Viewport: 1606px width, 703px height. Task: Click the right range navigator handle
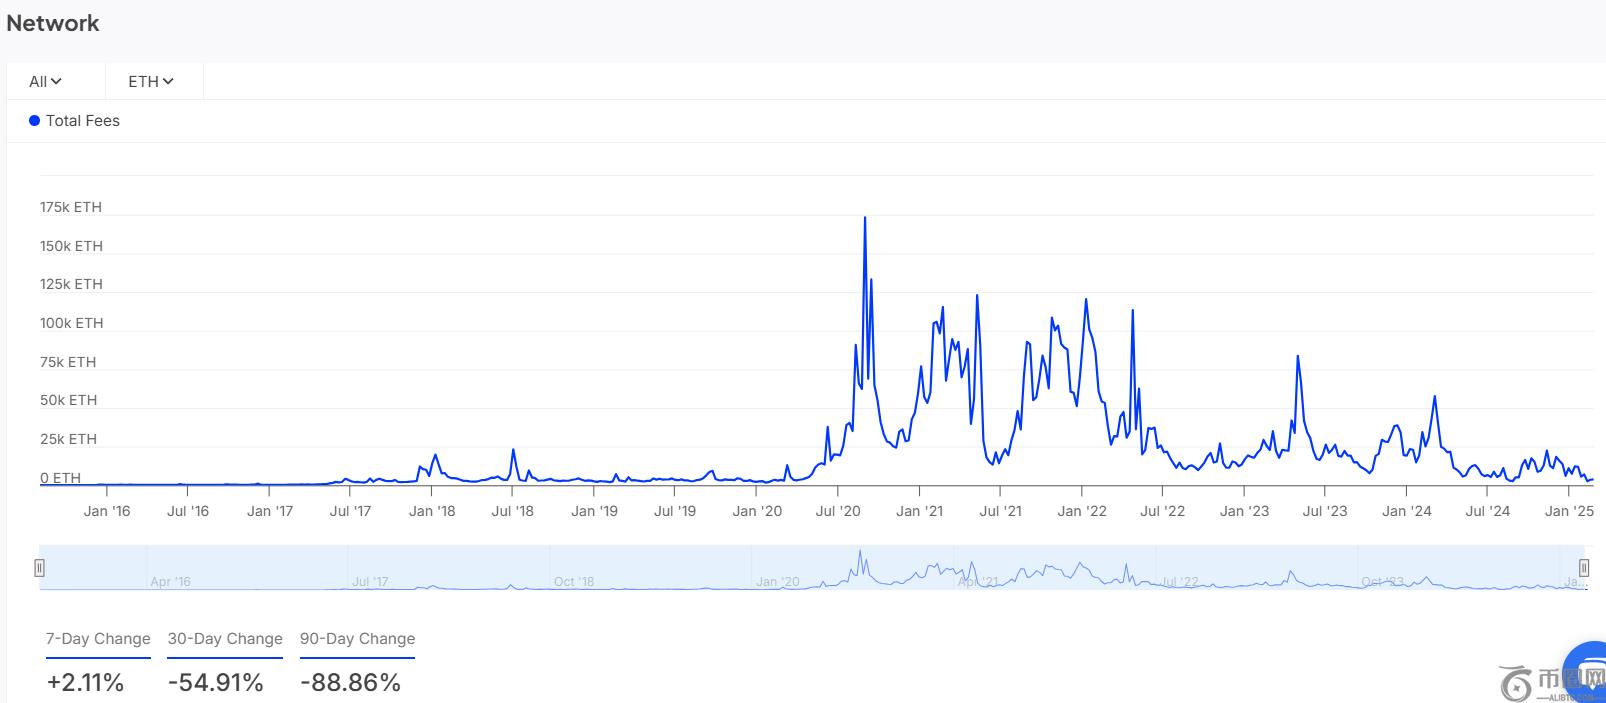click(x=1584, y=568)
